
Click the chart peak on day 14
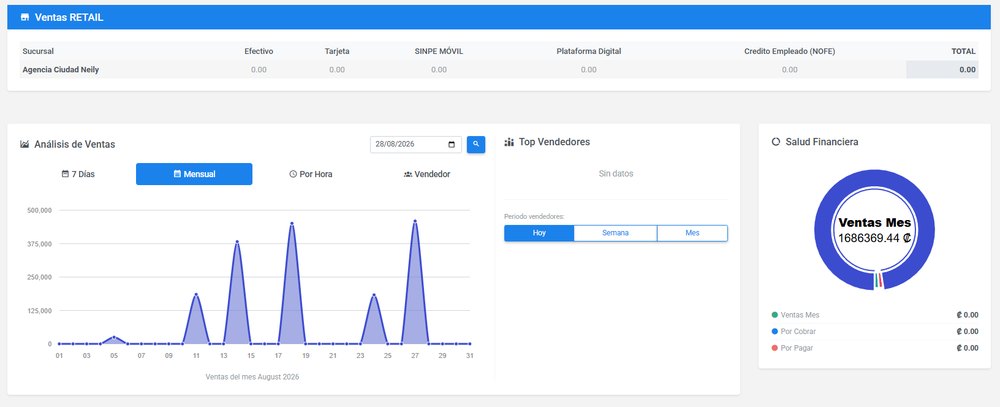[237, 242]
